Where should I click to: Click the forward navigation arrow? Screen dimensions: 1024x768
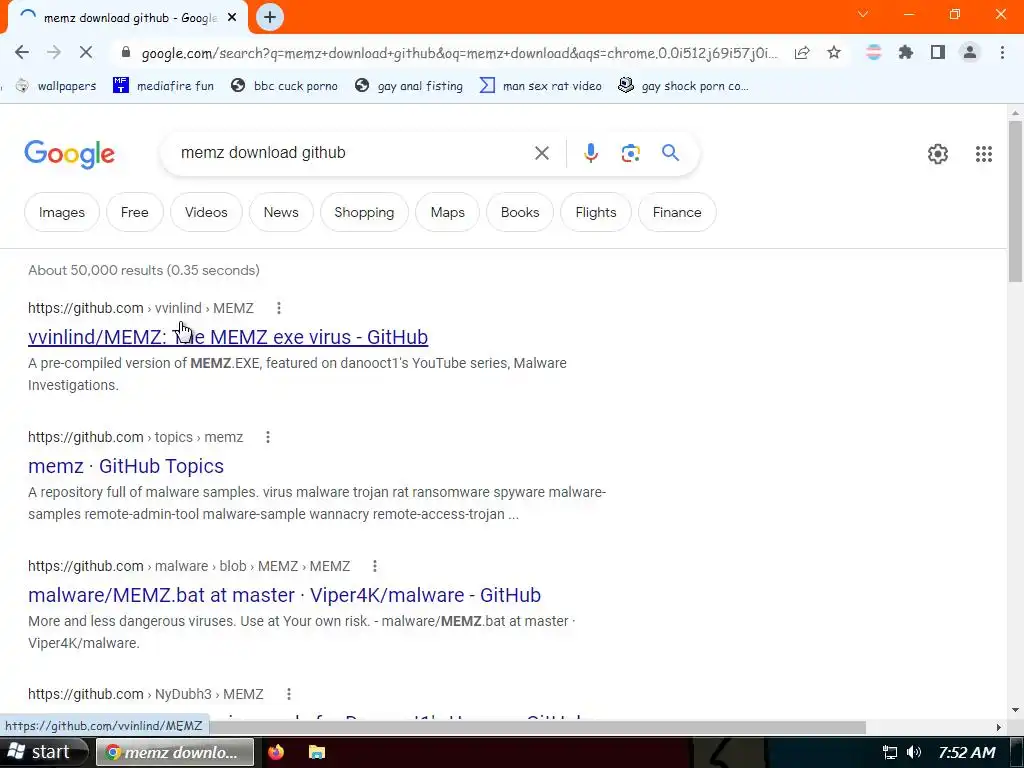point(54,52)
